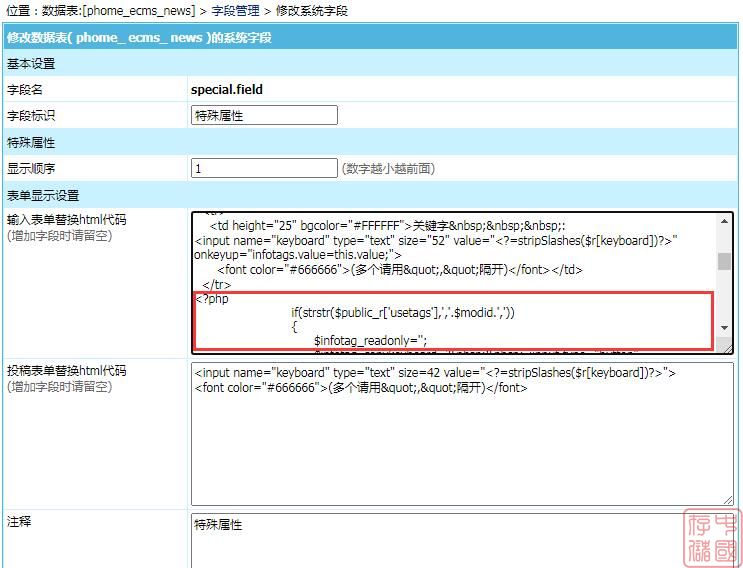
Task: Focus the 显示顺序 number input field
Action: [264, 168]
